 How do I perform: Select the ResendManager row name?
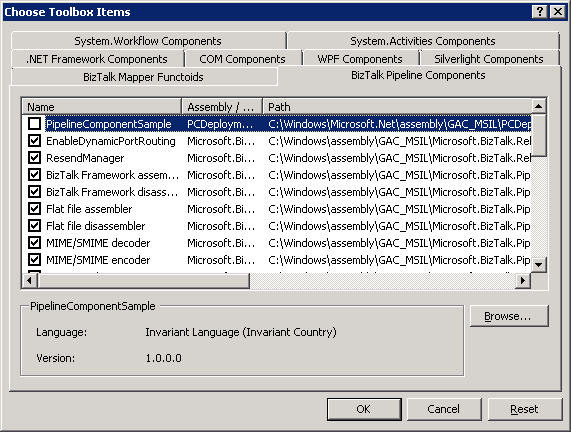85,158
